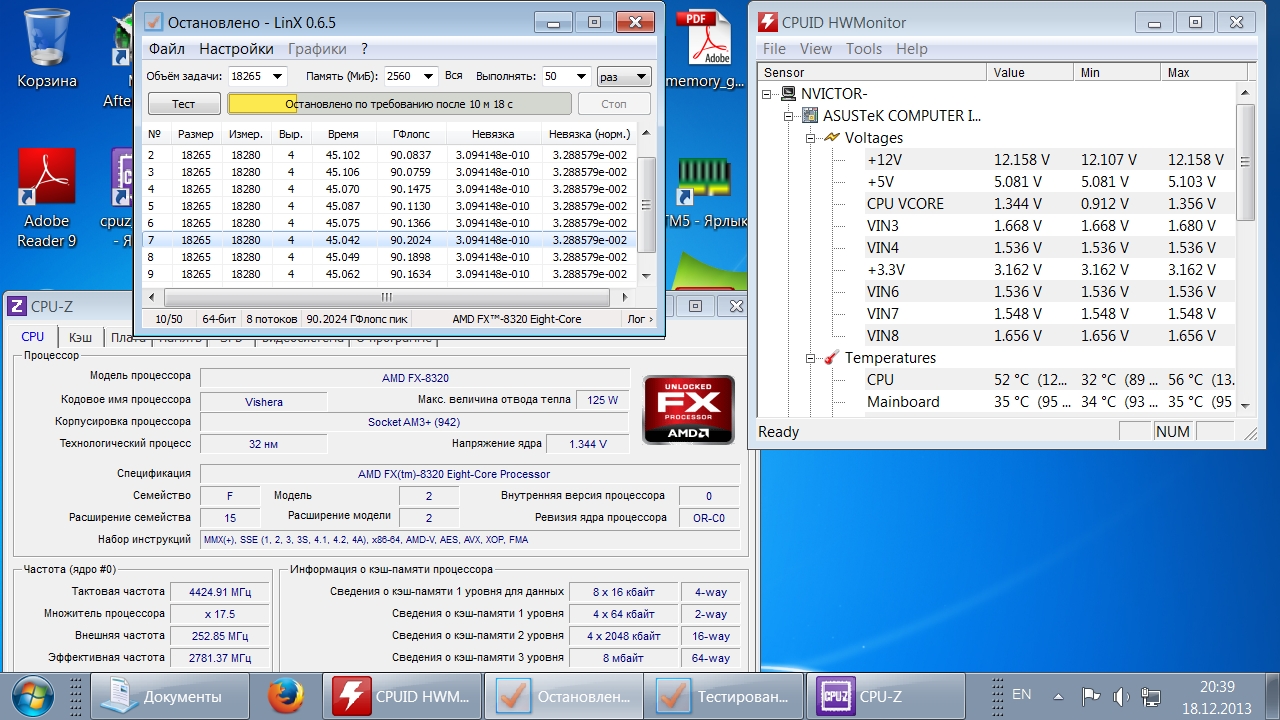Switch to the Кэш tab in CPU-Z

tap(80, 338)
